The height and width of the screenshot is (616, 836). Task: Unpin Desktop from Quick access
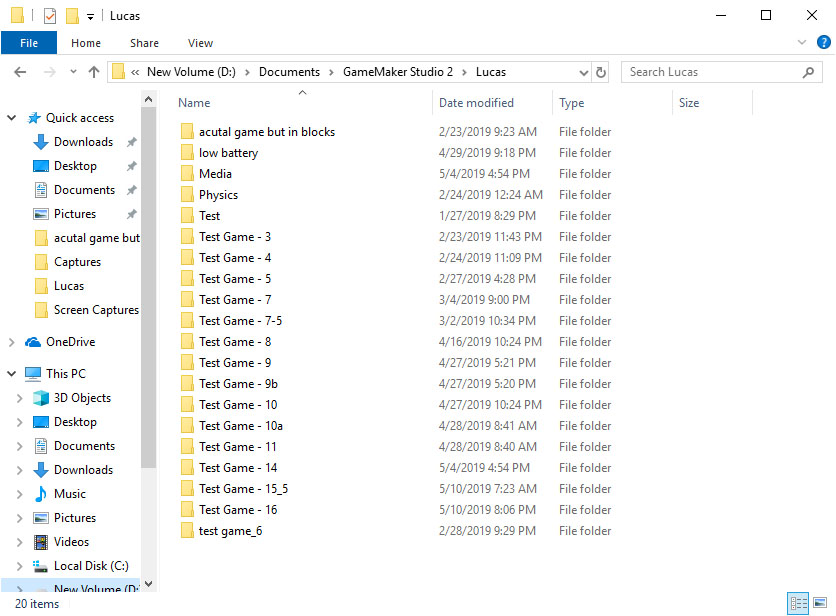(130, 165)
